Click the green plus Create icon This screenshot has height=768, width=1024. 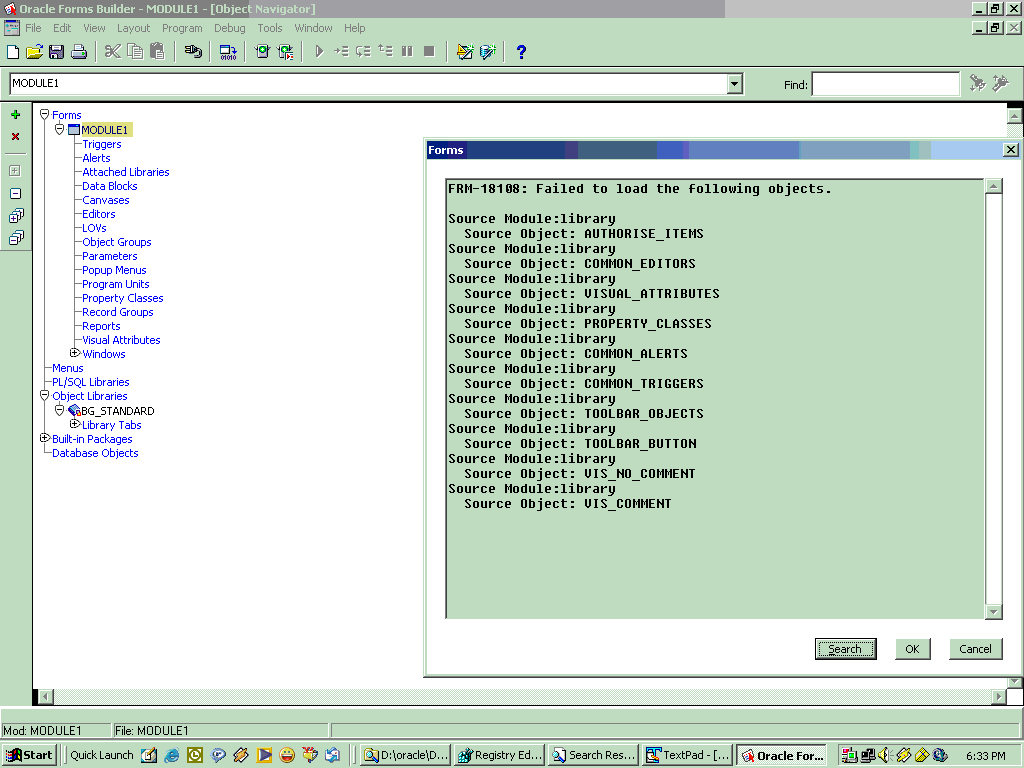(x=16, y=115)
